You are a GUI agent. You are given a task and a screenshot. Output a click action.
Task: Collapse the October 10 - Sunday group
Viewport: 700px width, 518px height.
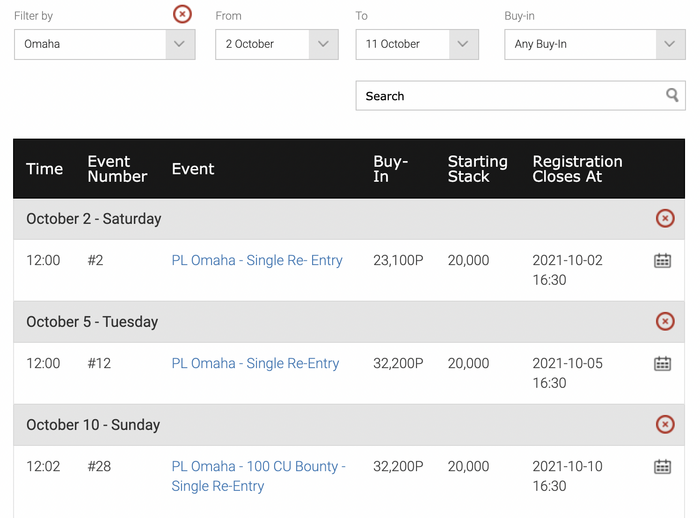[665, 424]
